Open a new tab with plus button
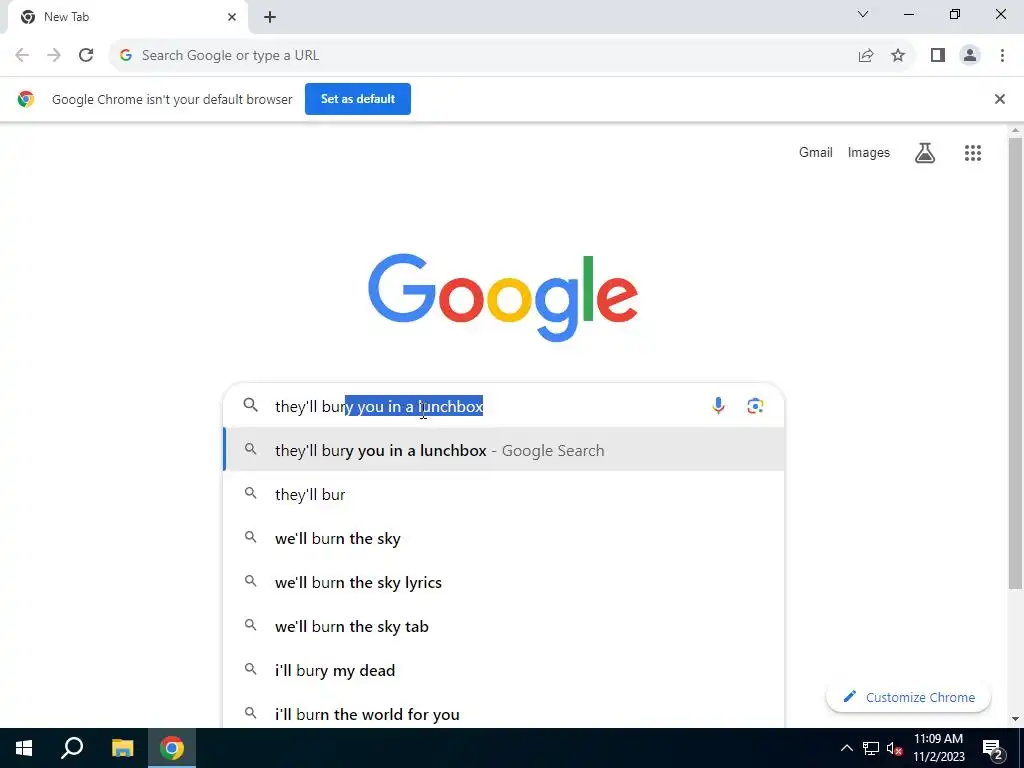Viewport: 1024px width, 768px height. 270,17
